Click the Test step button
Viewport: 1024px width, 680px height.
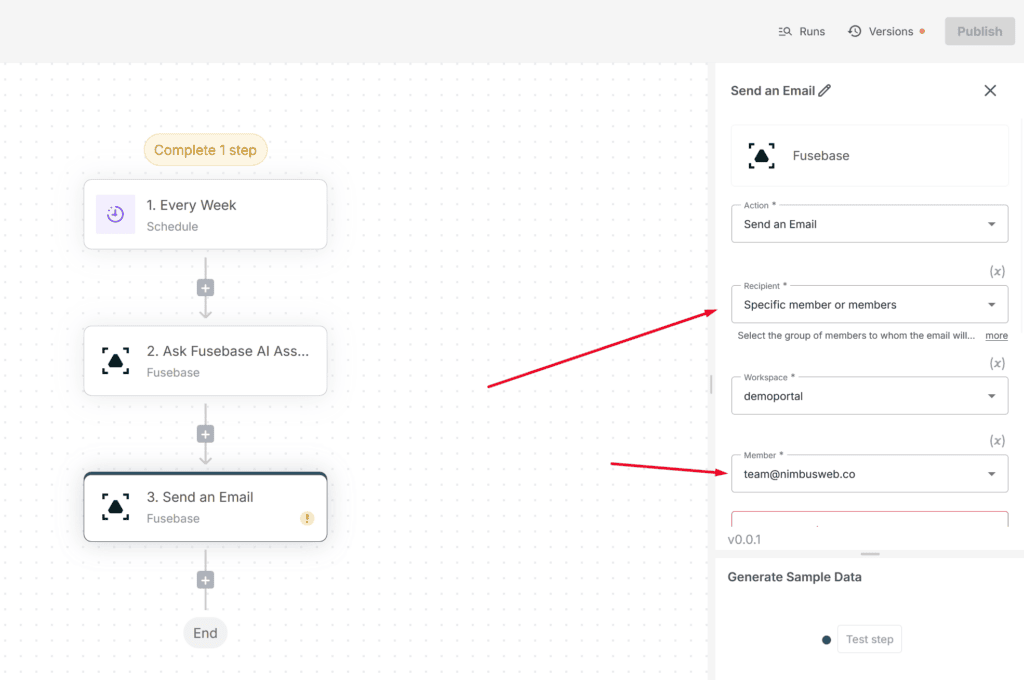click(869, 640)
